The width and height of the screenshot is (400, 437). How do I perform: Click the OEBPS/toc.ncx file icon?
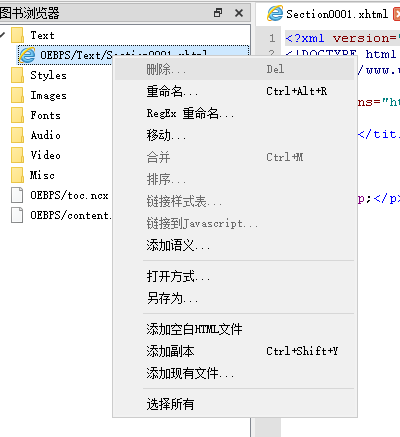[17, 195]
